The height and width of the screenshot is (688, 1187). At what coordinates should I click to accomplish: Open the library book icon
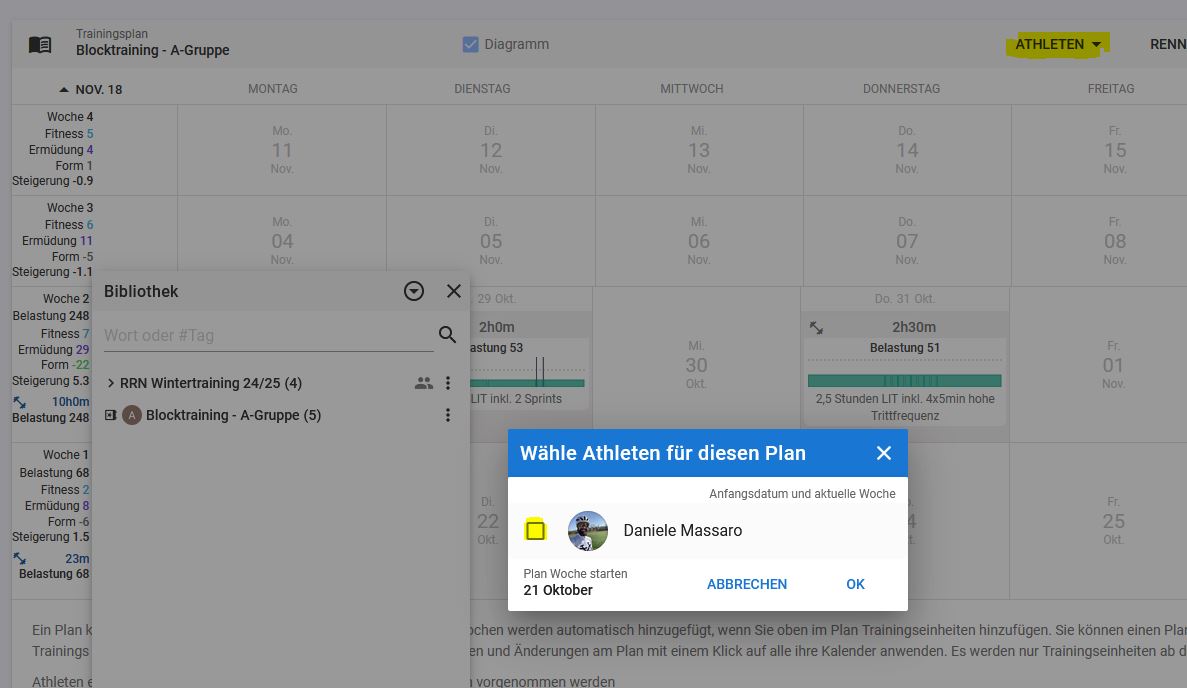(x=40, y=45)
